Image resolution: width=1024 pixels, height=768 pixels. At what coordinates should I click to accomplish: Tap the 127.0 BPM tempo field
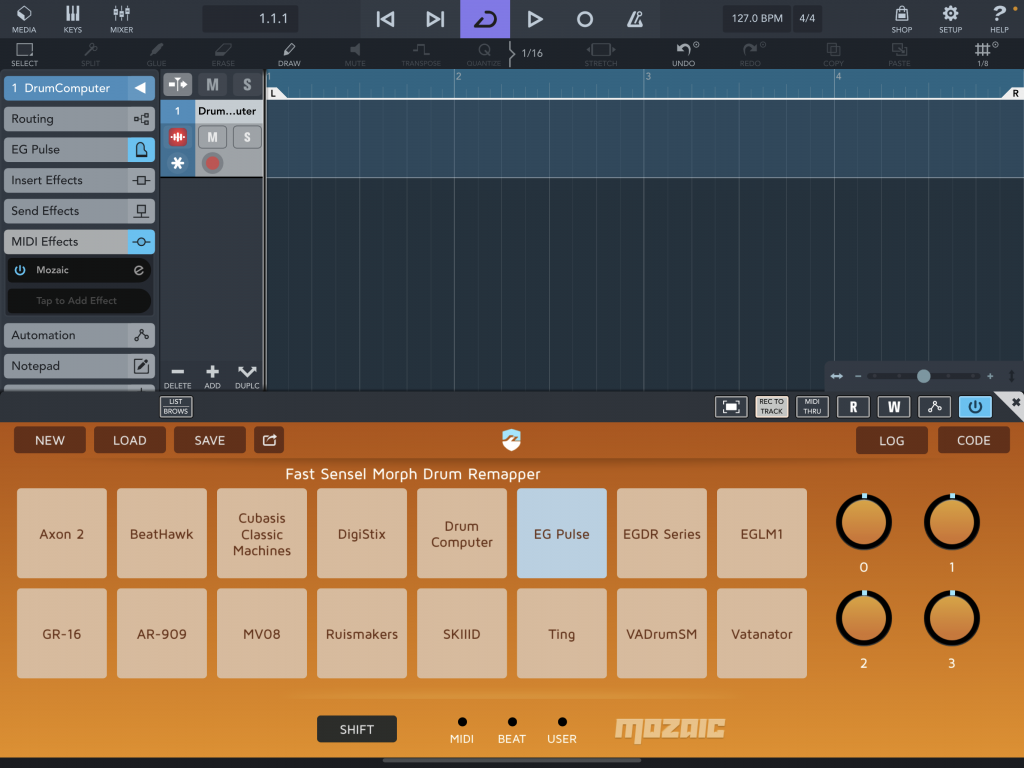[x=757, y=18]
